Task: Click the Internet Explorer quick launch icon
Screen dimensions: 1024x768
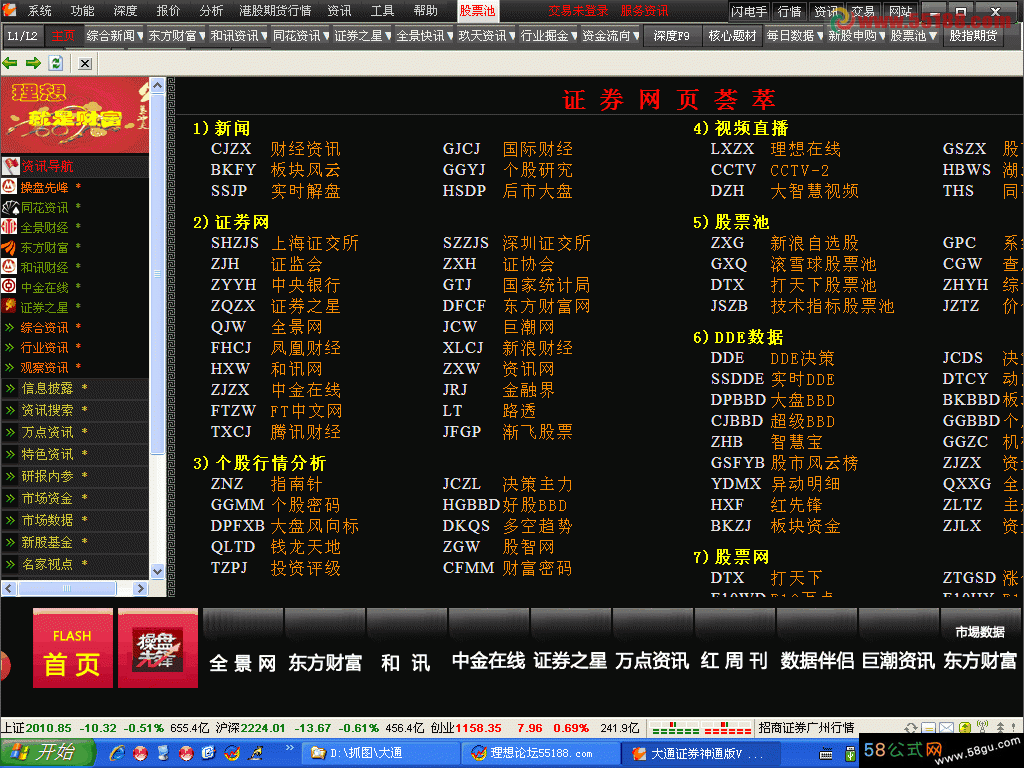Action: click(117, 753)
